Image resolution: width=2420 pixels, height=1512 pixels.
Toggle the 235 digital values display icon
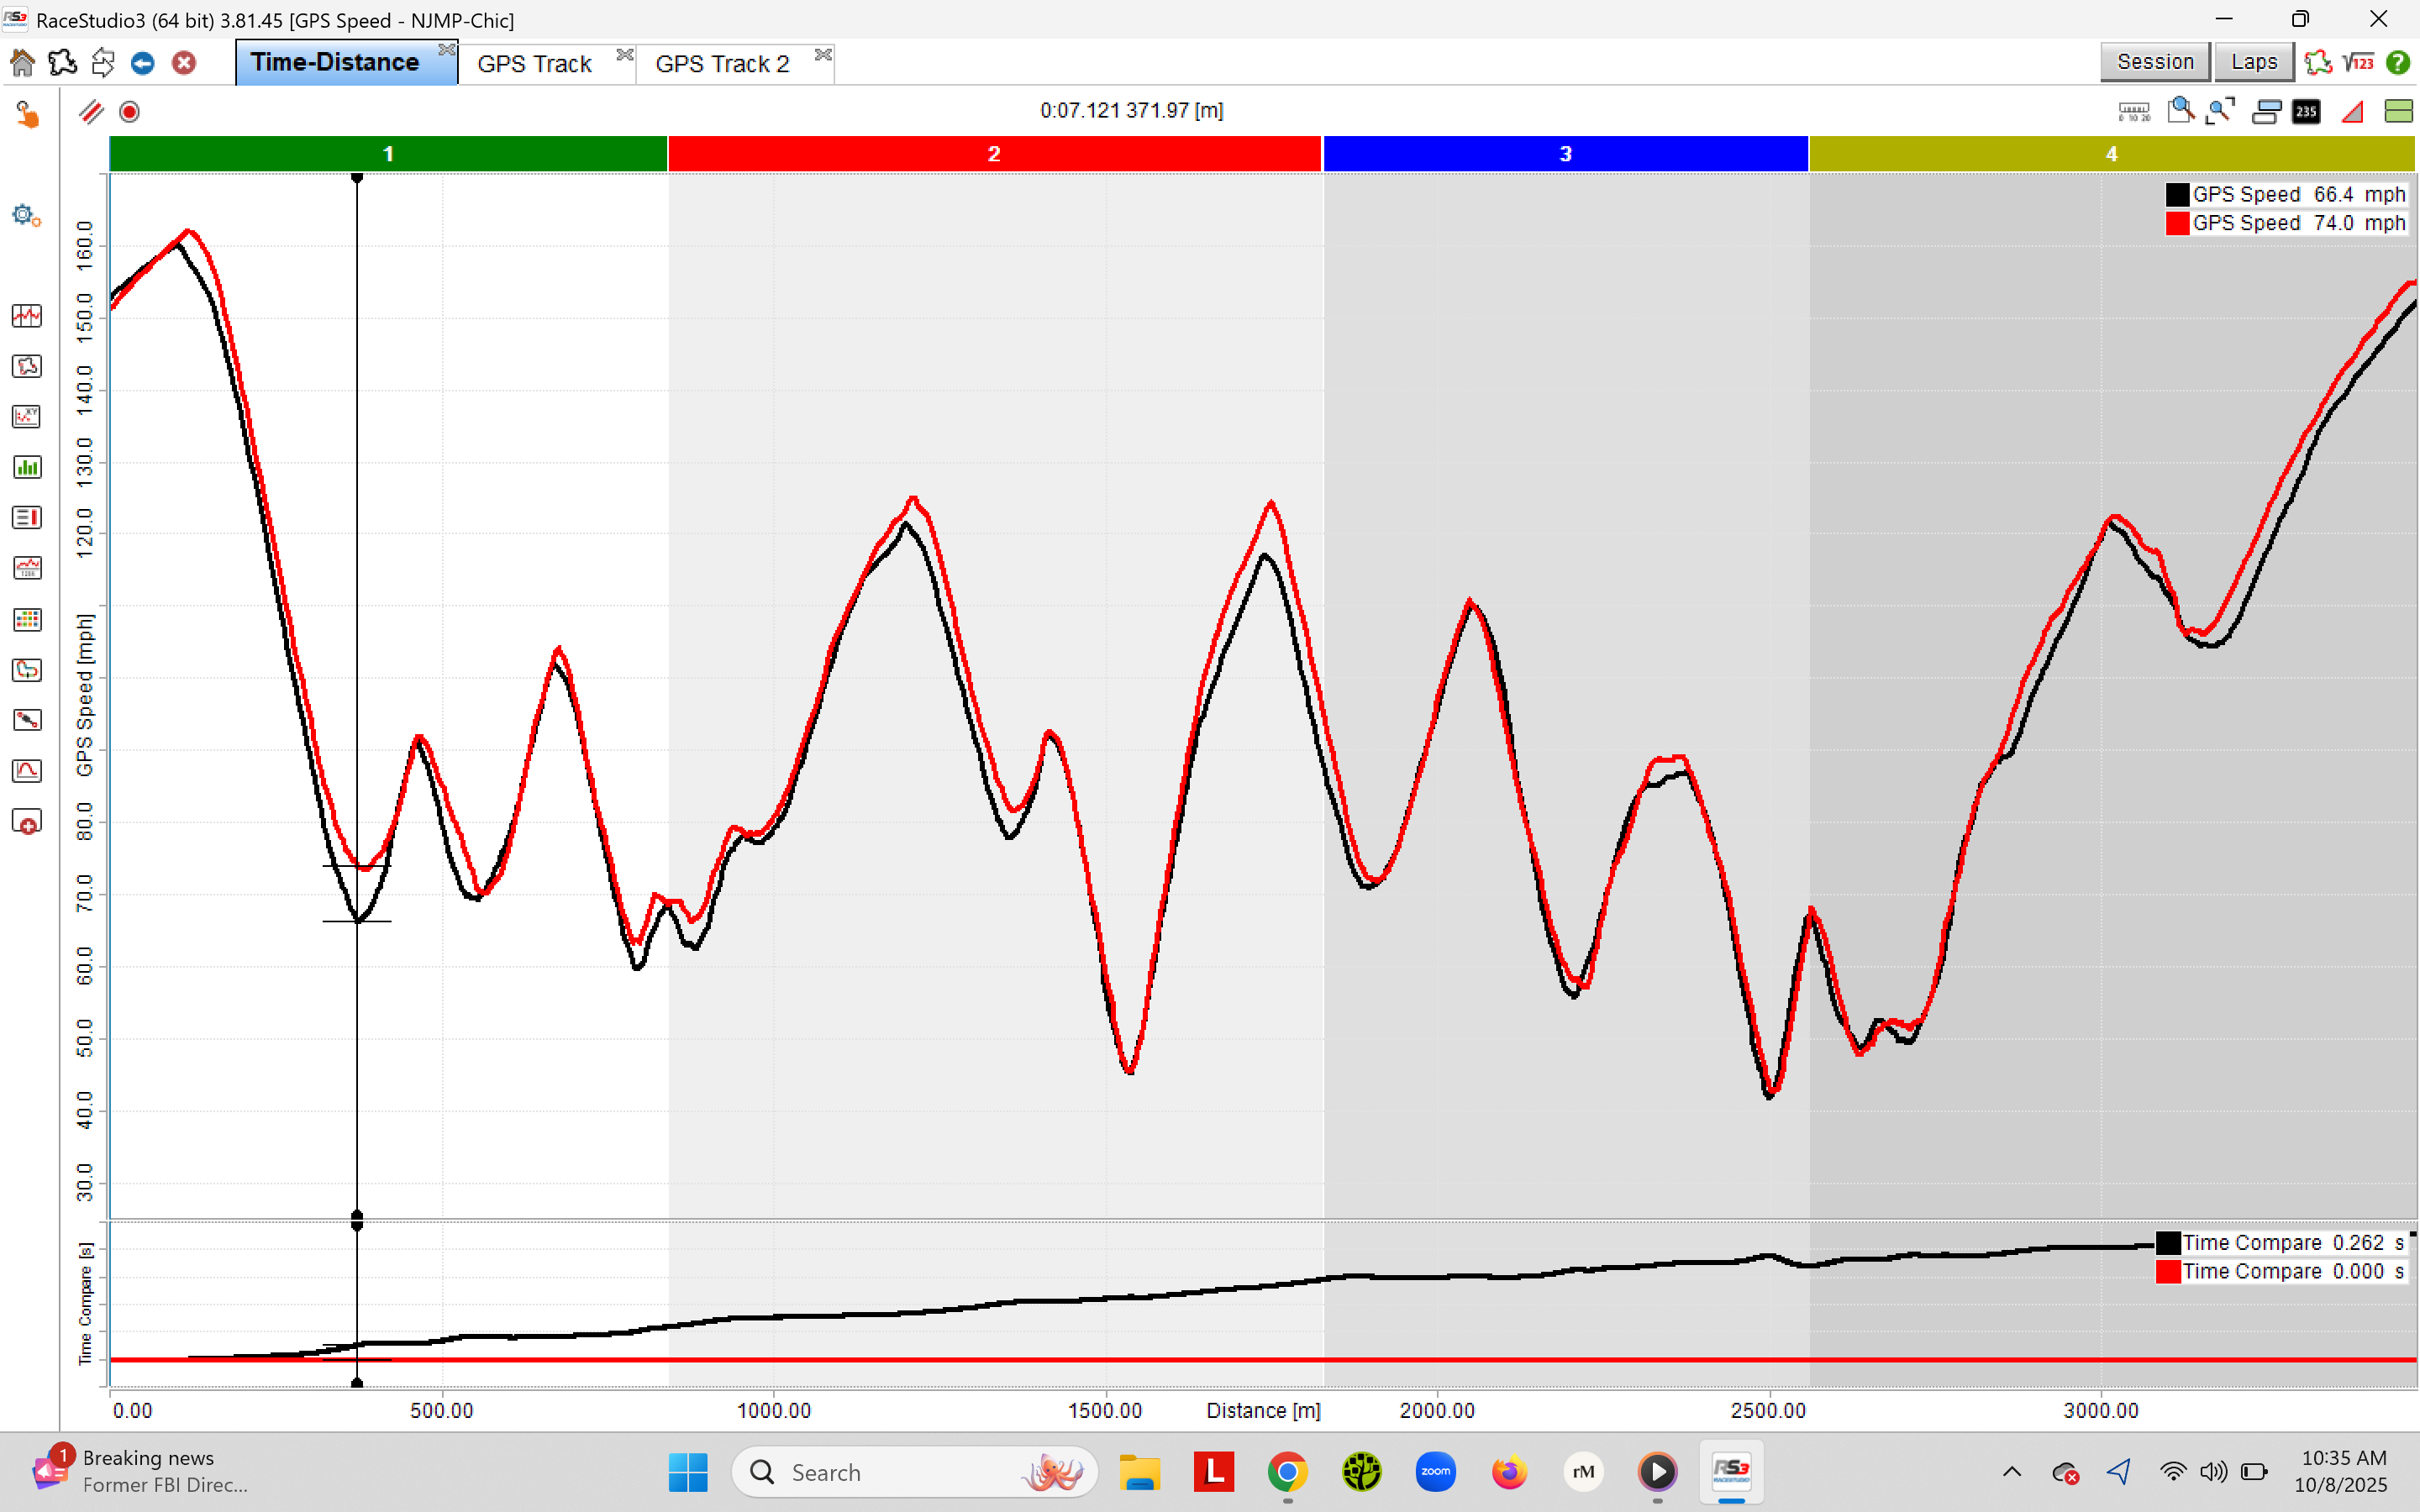[2306, 112]
